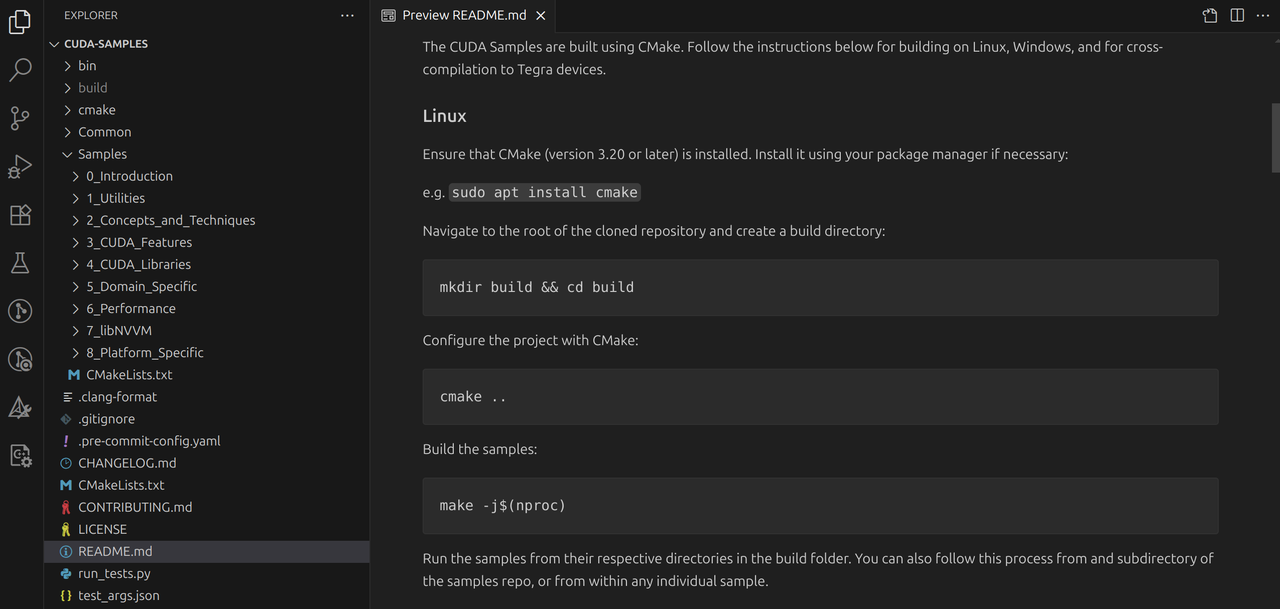Screen dimensions: 1280x609
Task: Collapse the Samples folder
Action: [x=100, y=153]
